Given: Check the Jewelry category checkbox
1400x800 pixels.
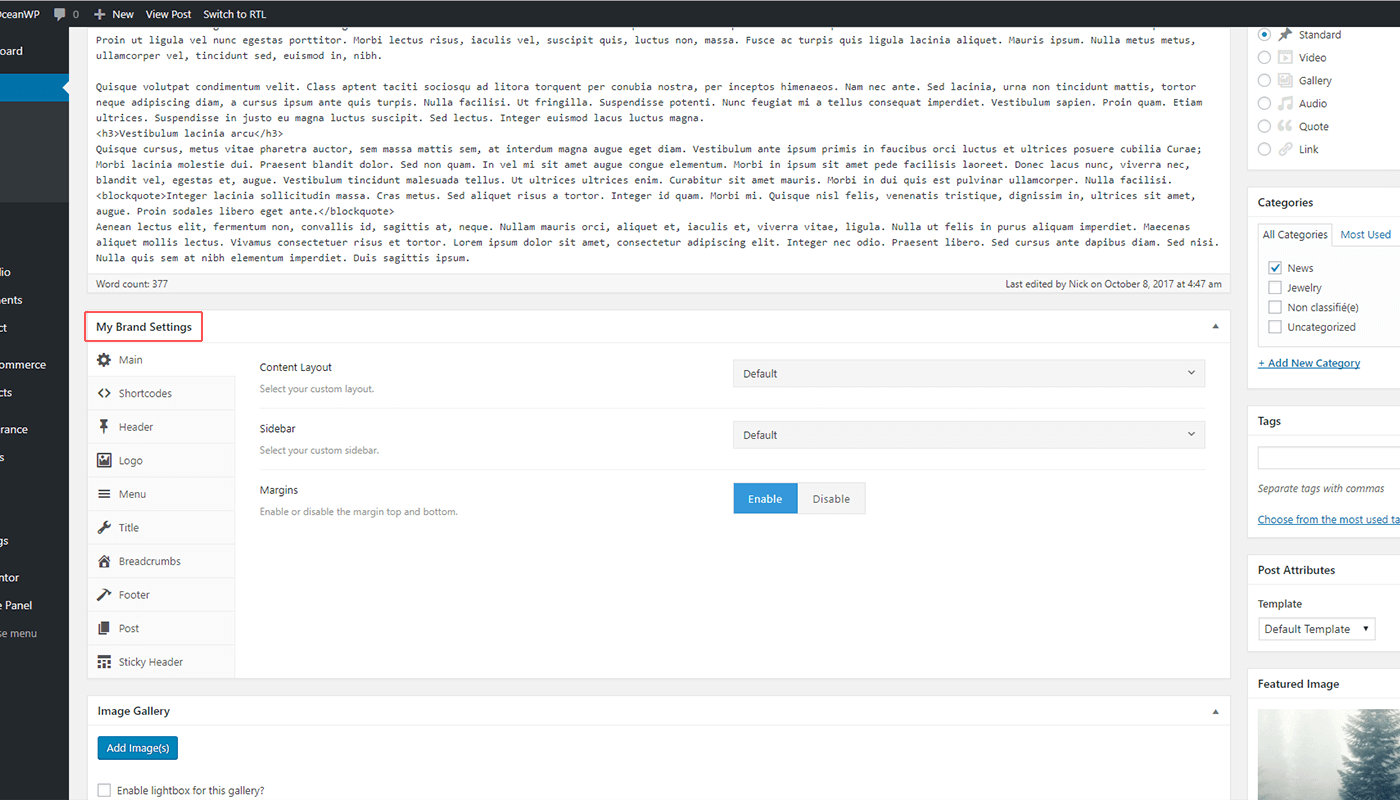Looking at the screenshot, I should pyautogui.click(x=1275, y=288).
